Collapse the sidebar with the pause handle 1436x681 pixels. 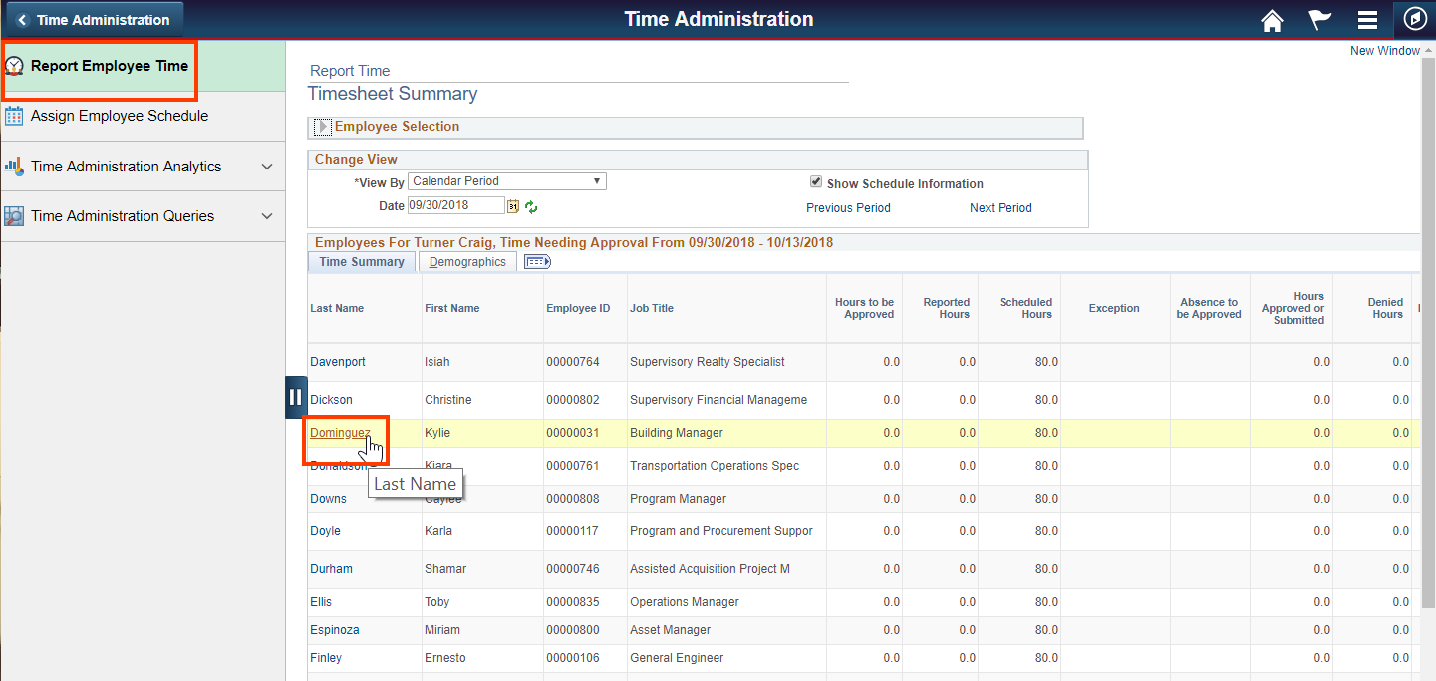pyautogui.click(x=295, y=397)
